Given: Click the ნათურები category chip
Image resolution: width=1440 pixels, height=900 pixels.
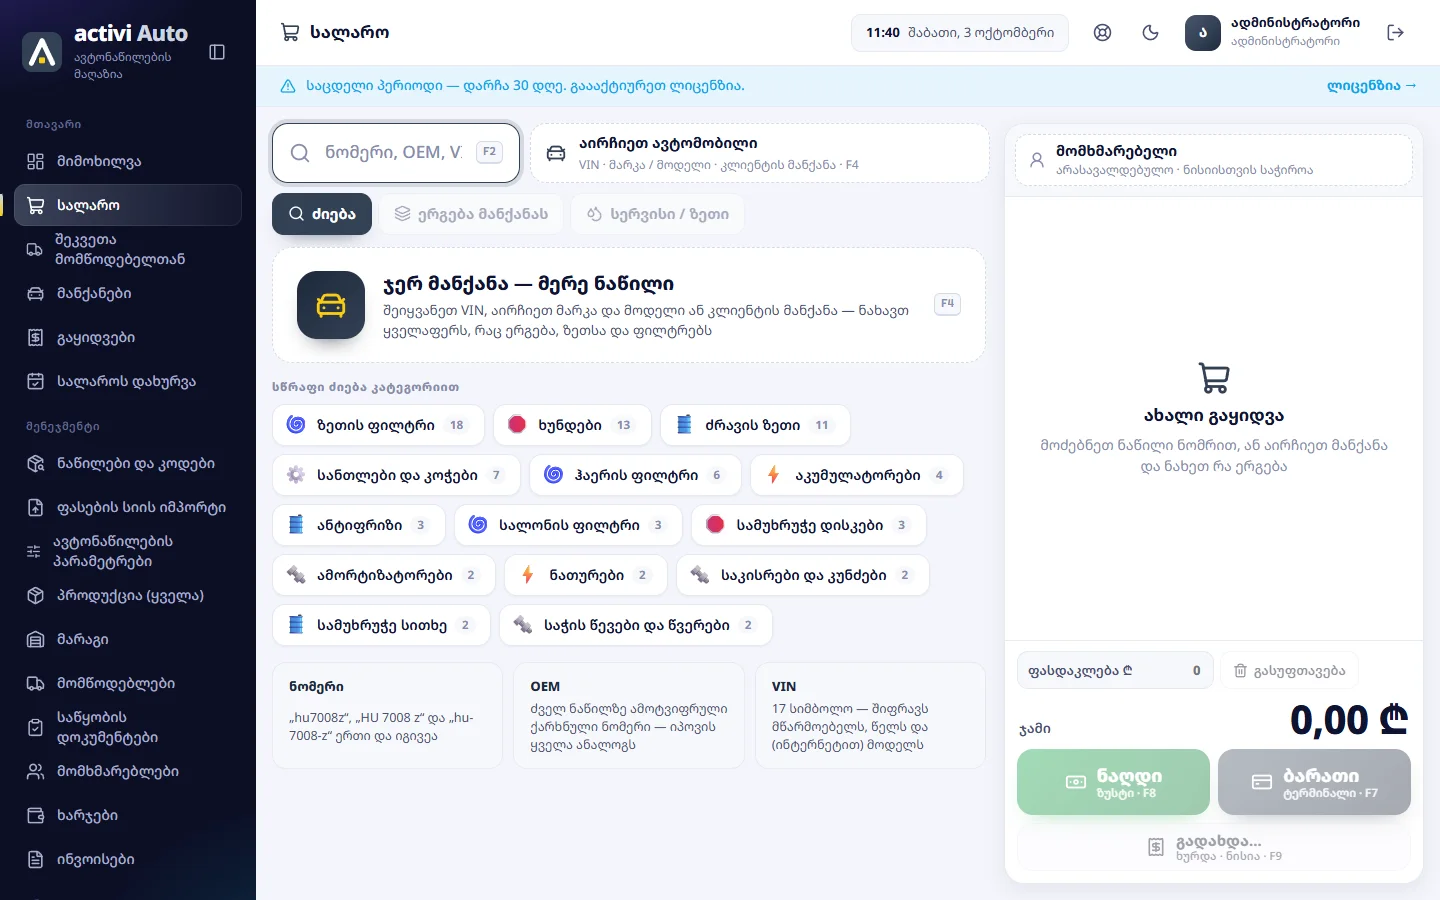Looking at the screenshot, I should [586, 575].
